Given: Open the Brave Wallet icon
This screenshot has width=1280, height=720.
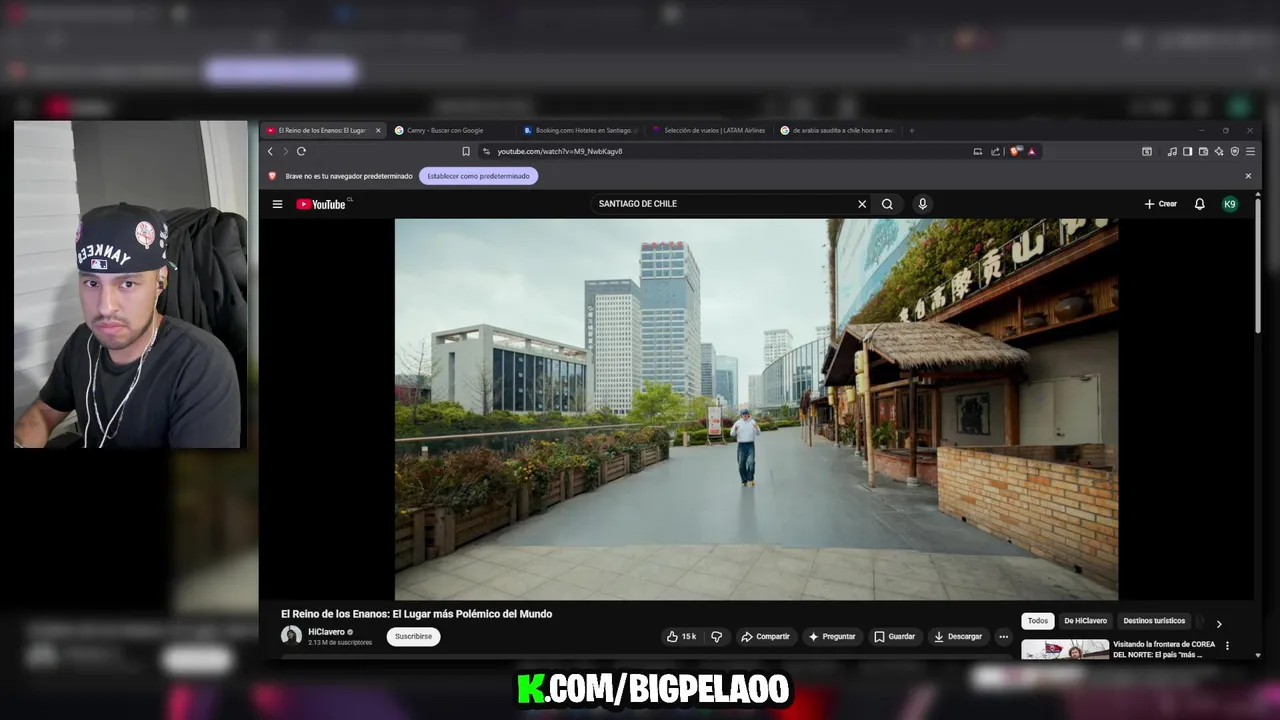Looking at the screenshot, I should pyautogui.click(x=1204, y=151).
